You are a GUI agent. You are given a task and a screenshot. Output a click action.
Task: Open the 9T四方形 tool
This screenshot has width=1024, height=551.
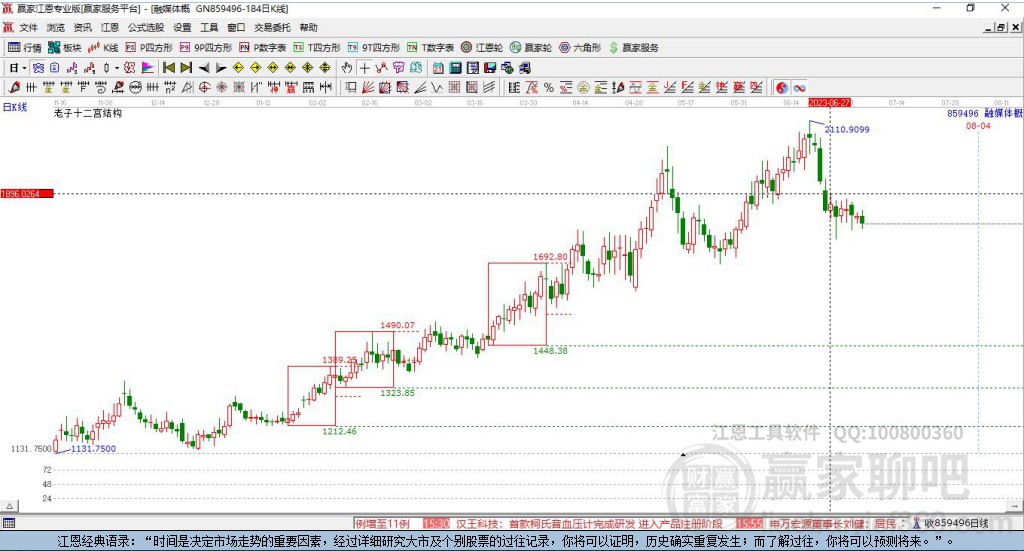(x=374, y=48)
